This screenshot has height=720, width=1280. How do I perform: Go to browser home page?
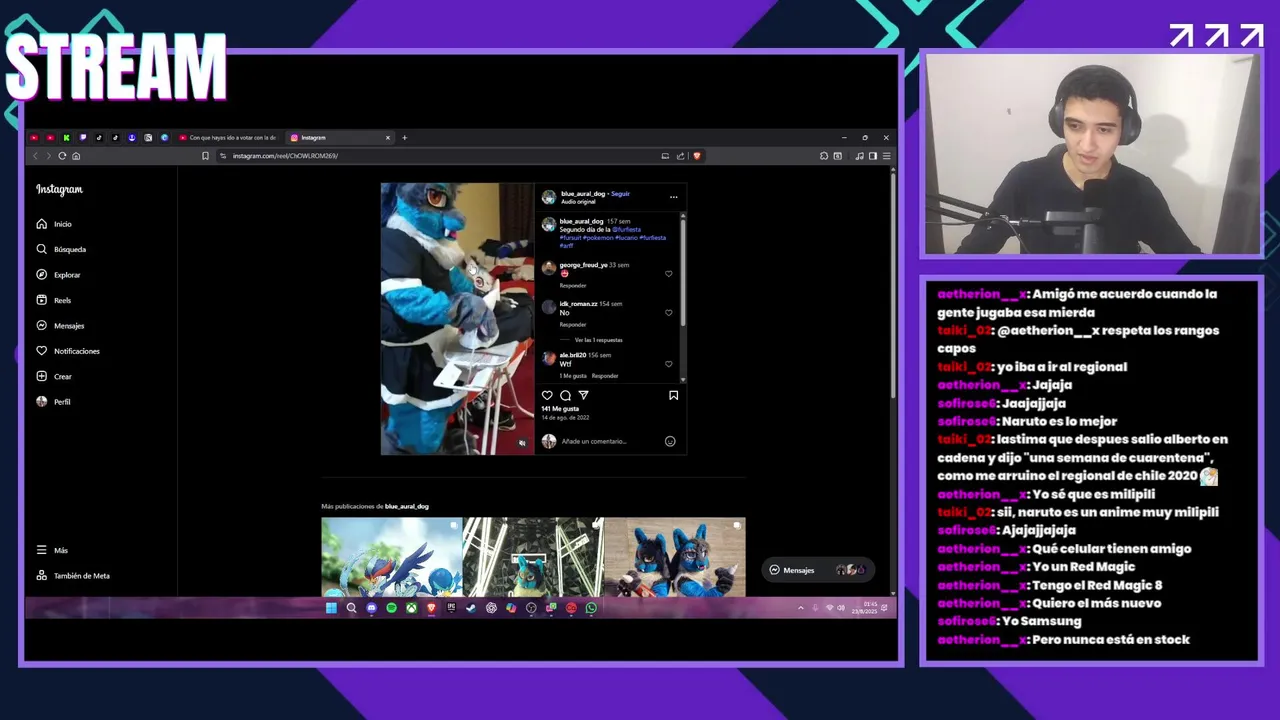point(76,156)
